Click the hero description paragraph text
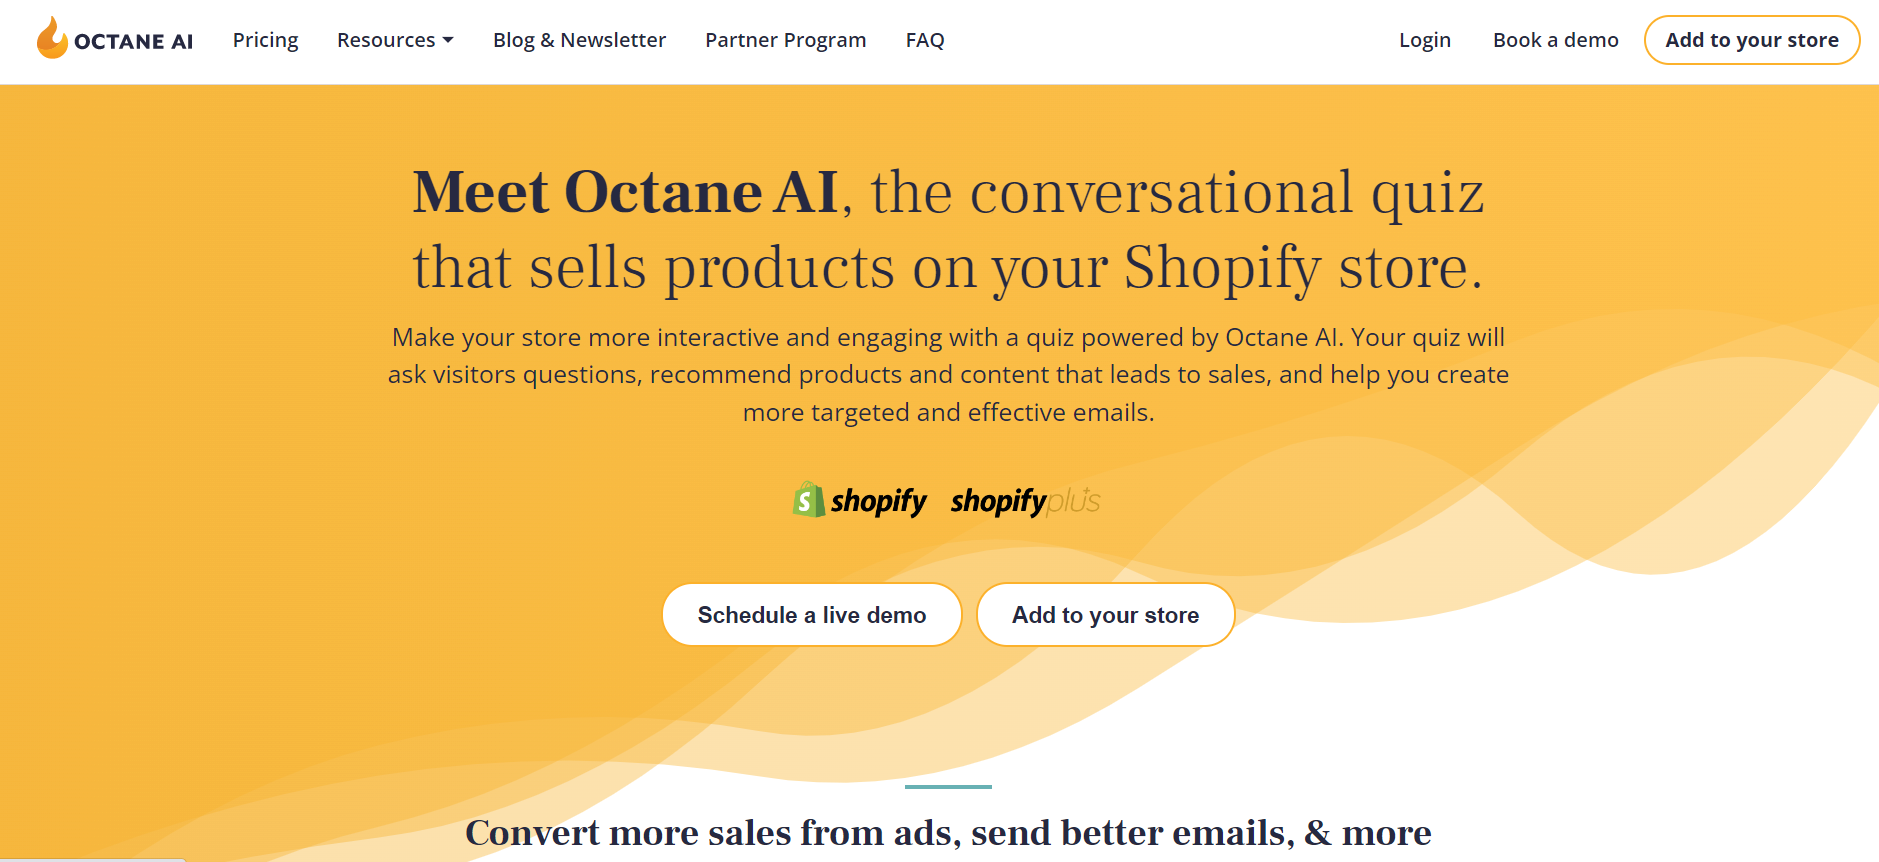 tap(948, 375)
